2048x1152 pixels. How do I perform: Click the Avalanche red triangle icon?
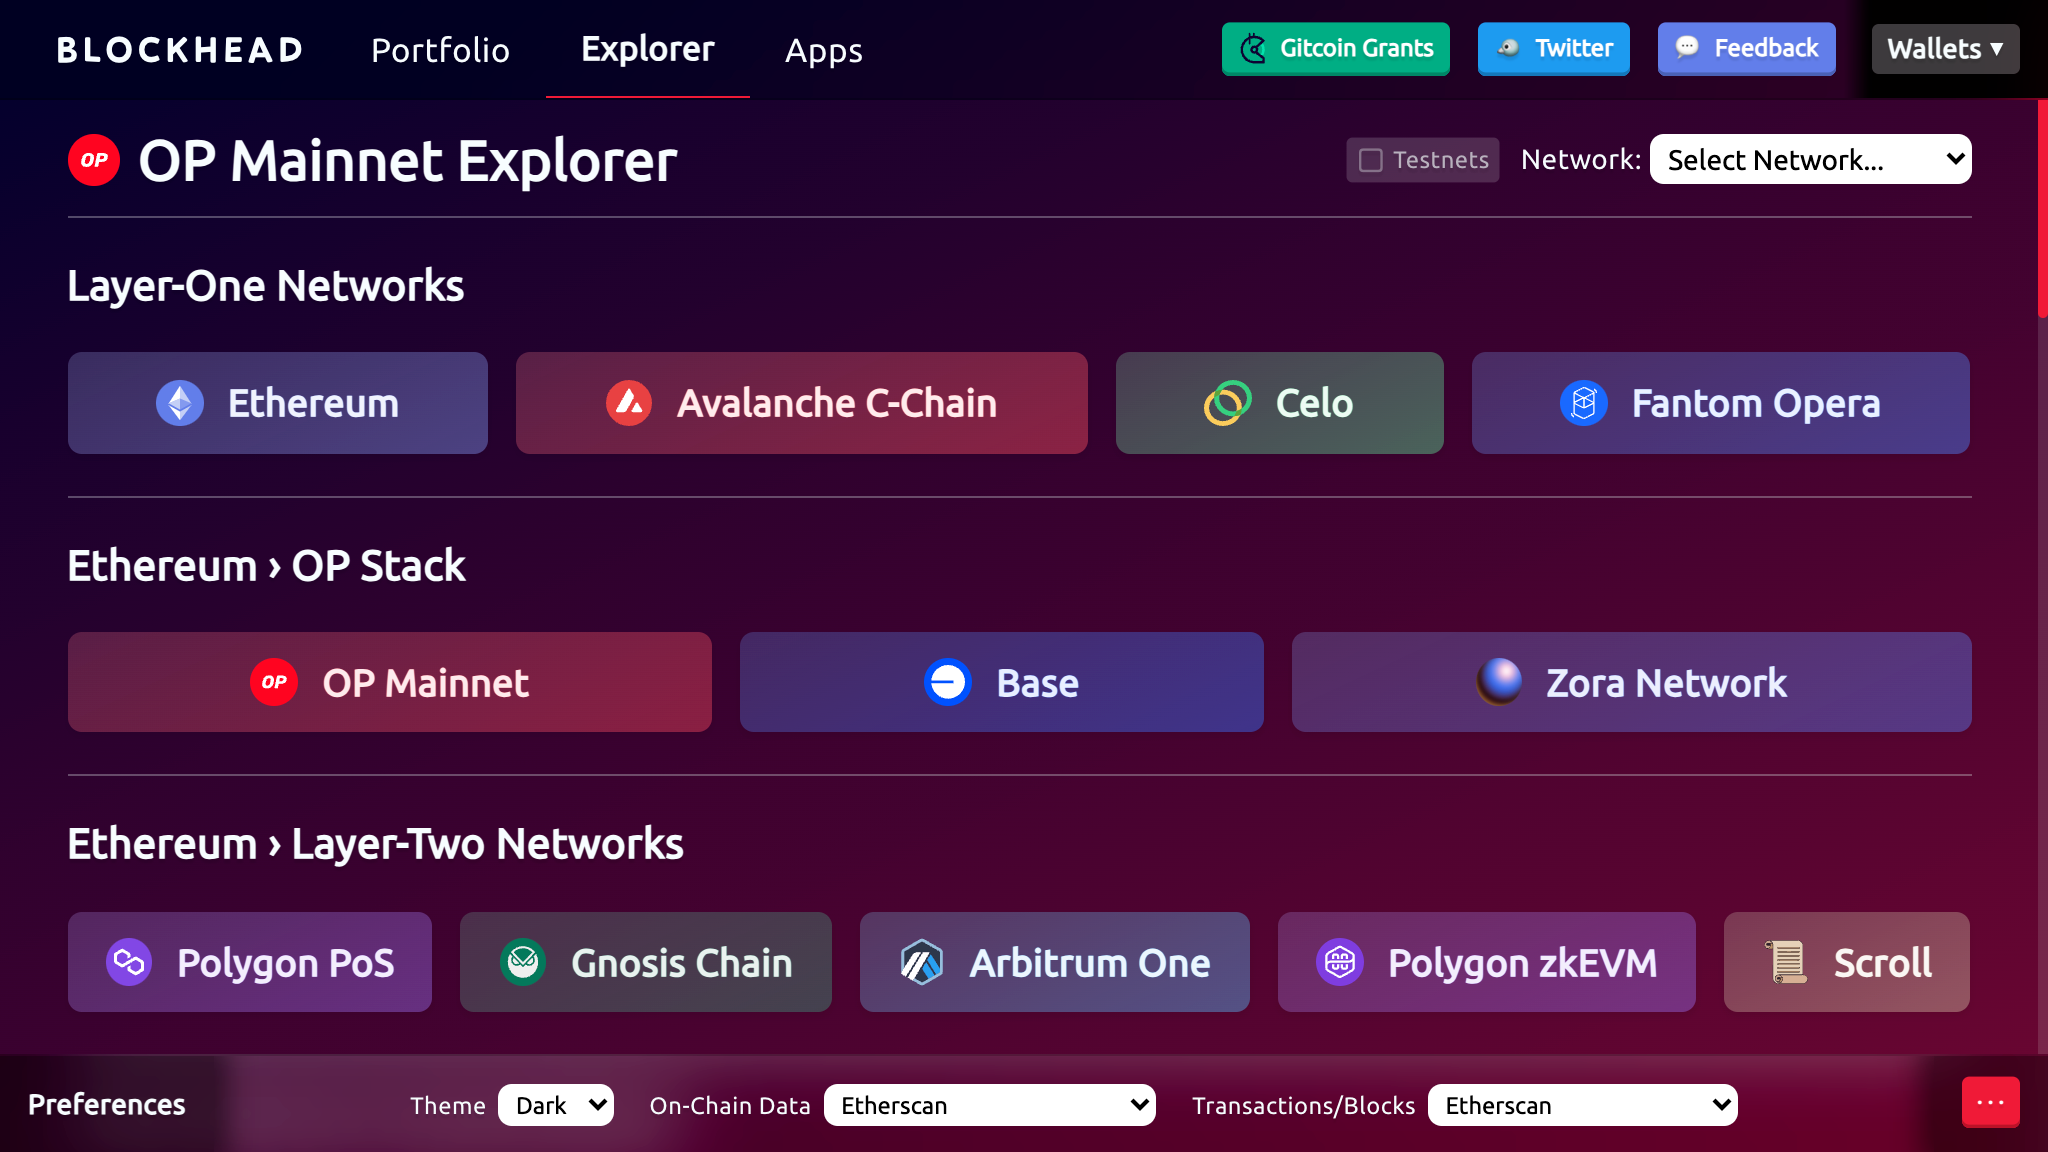(629, 403)
